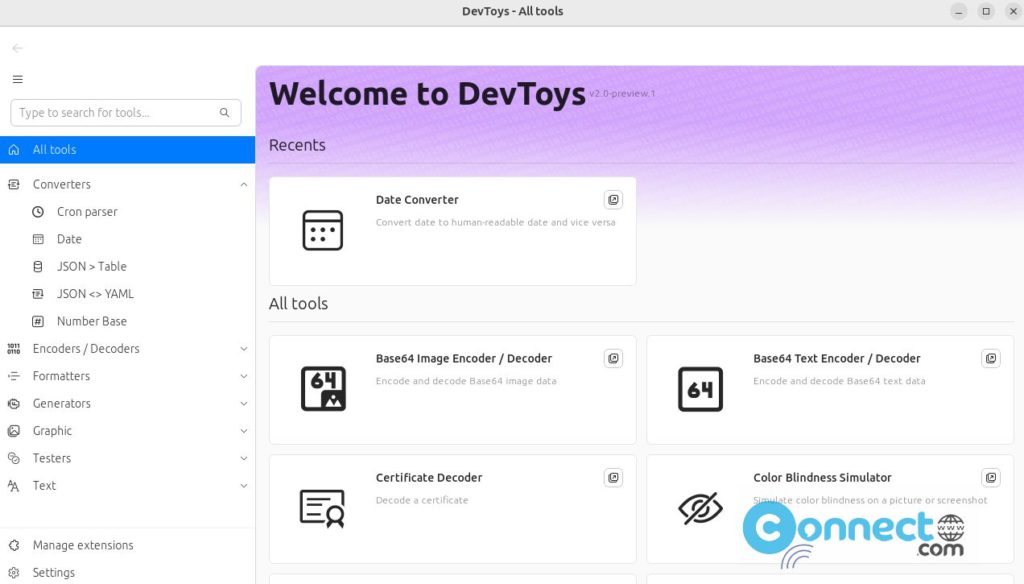Click the Number Base hash icon
The height and width of the screenshot is (584, 1024).
click(38, 321)
